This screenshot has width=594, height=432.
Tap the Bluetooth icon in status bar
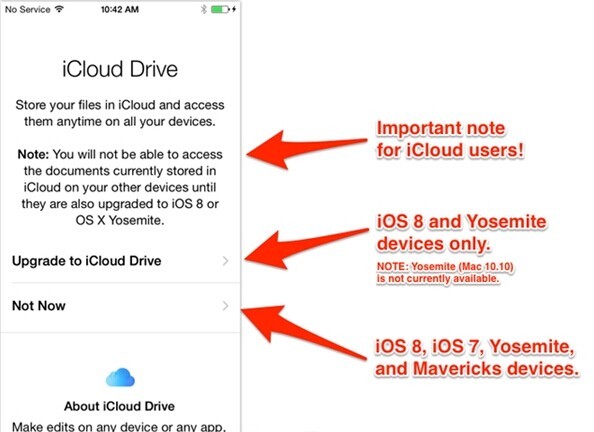coord(204,9)
